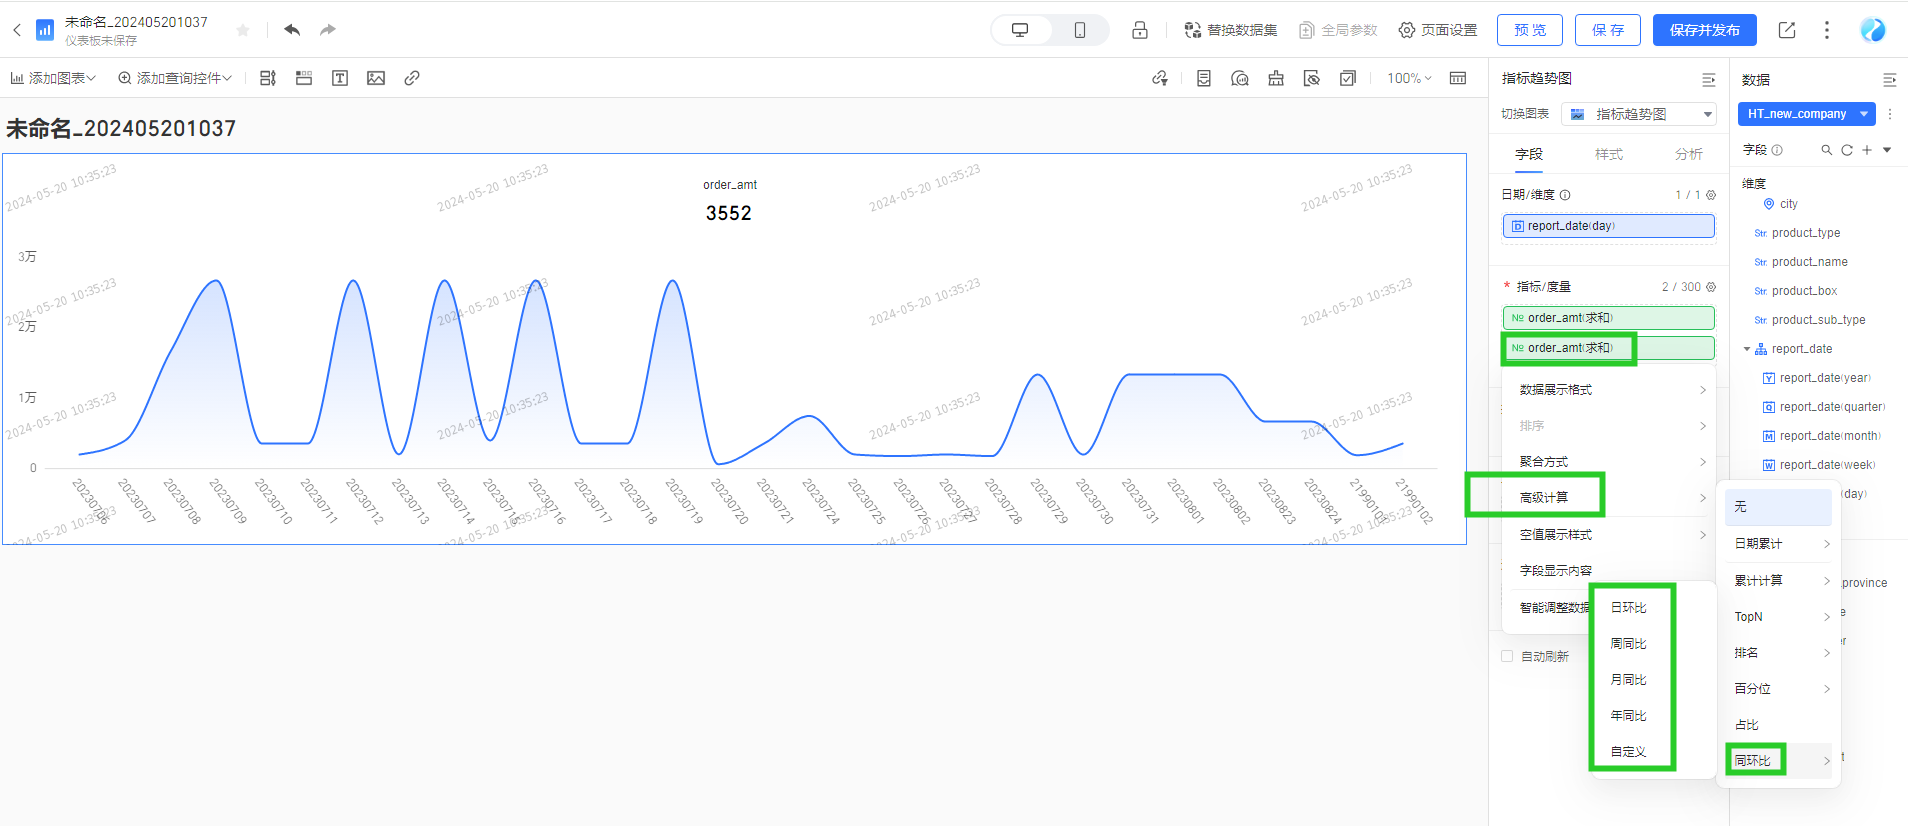Collapse the report_date tree node

(1747, 349)
